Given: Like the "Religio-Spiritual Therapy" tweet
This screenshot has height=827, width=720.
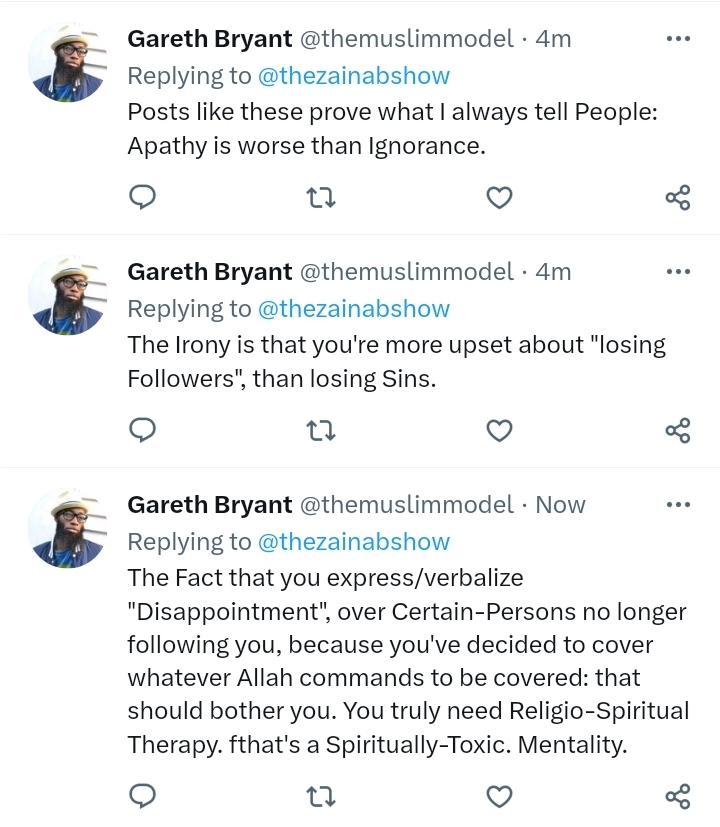Looking at the screenshot, I should point(499,796).
